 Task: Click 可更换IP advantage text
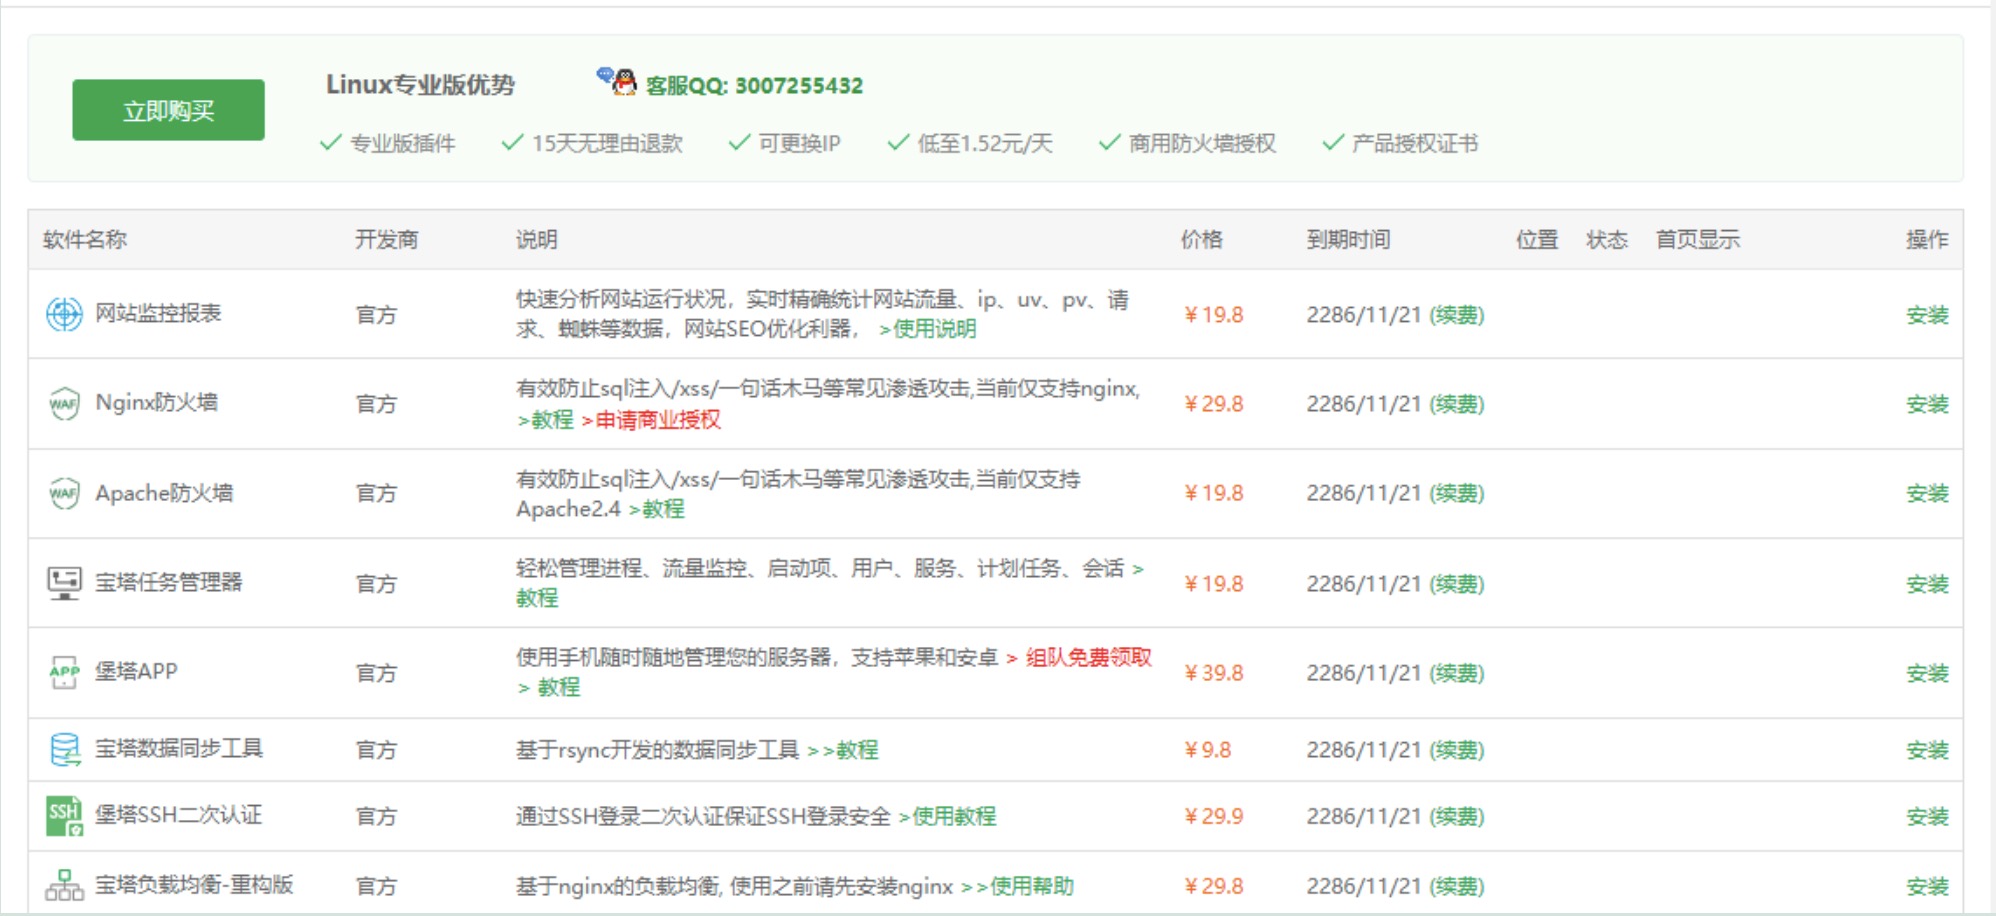799,143
